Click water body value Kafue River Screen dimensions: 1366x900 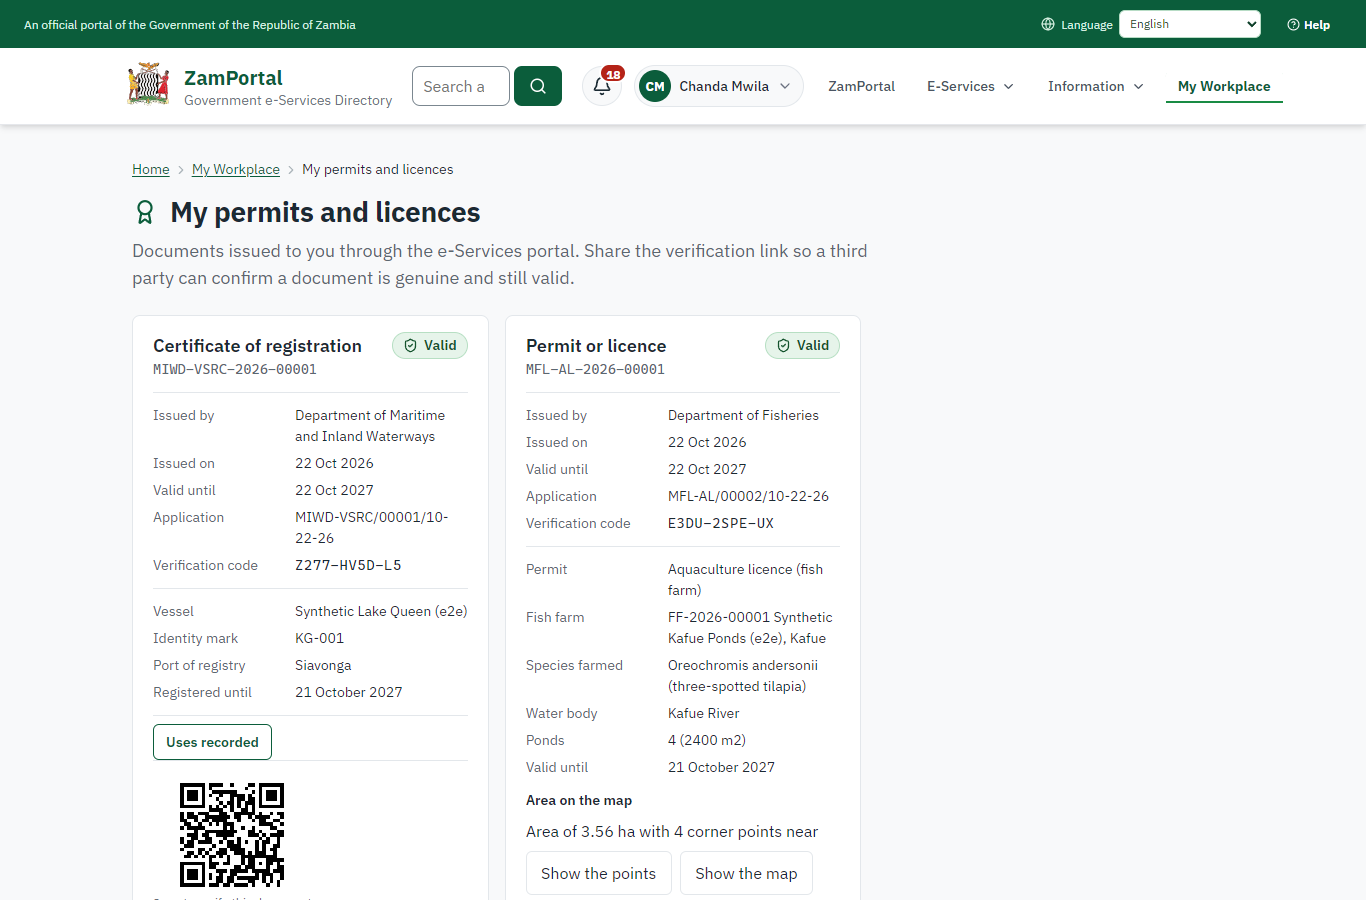(704, 713)
